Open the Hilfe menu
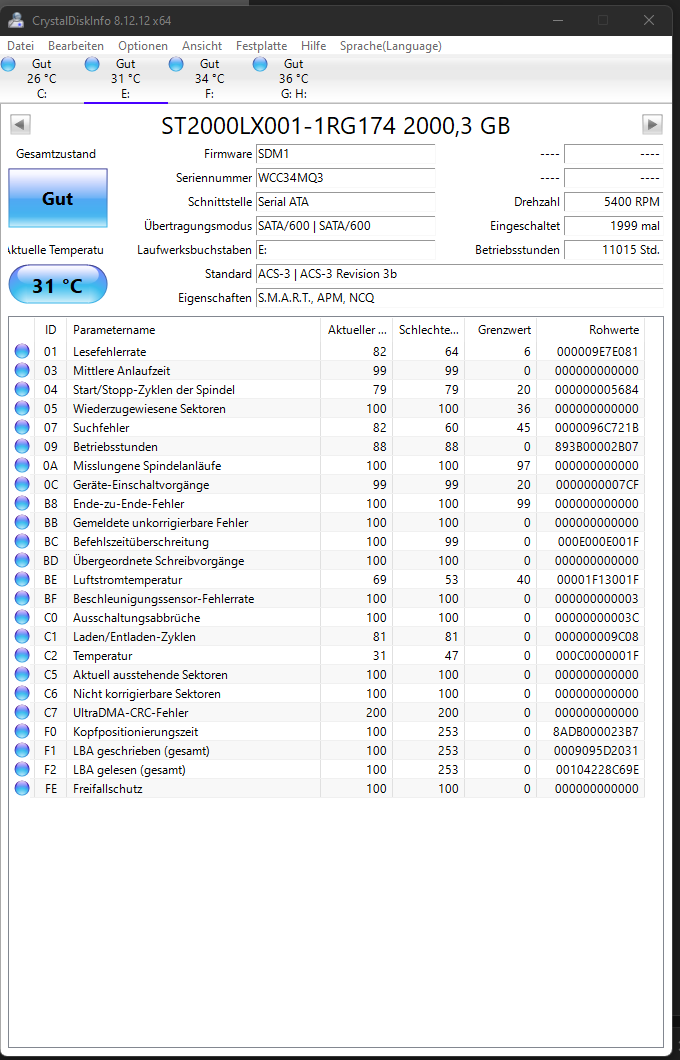 tap(314, 46)
